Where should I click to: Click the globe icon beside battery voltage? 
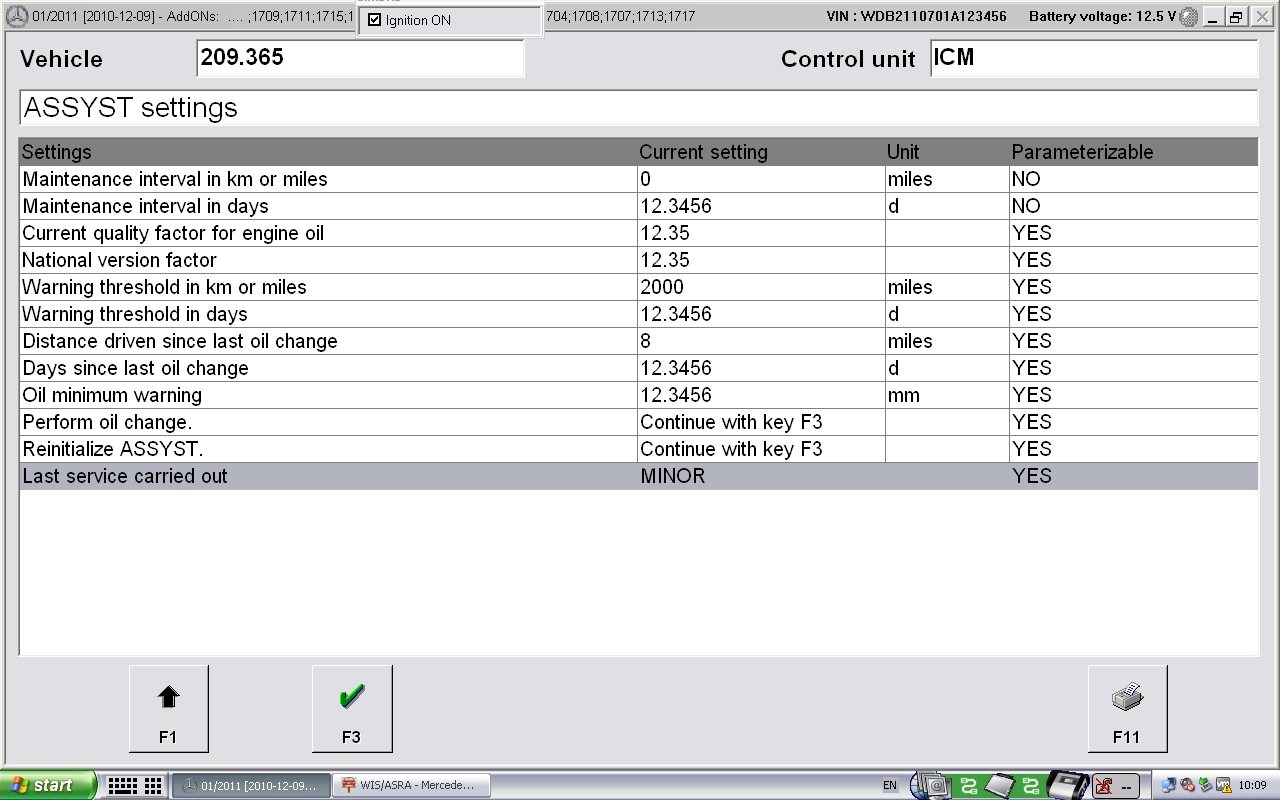1187,16
